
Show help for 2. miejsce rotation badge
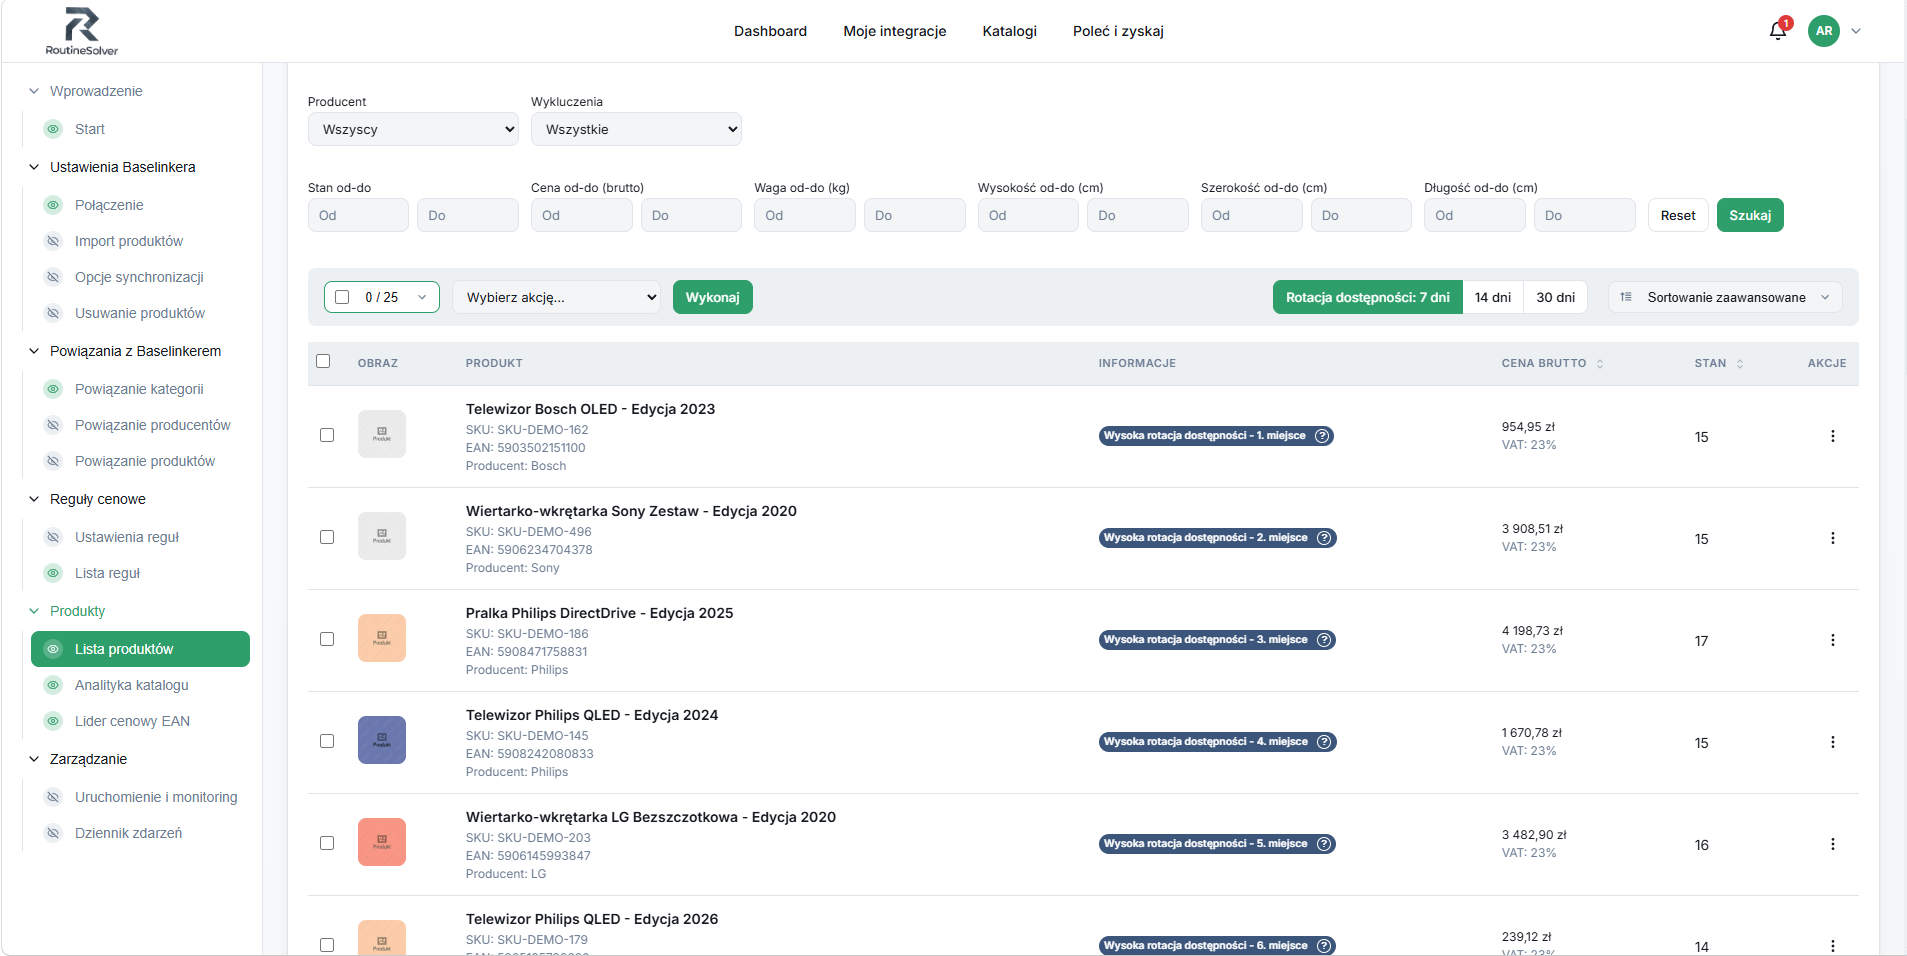click(x=1324, y=538)
